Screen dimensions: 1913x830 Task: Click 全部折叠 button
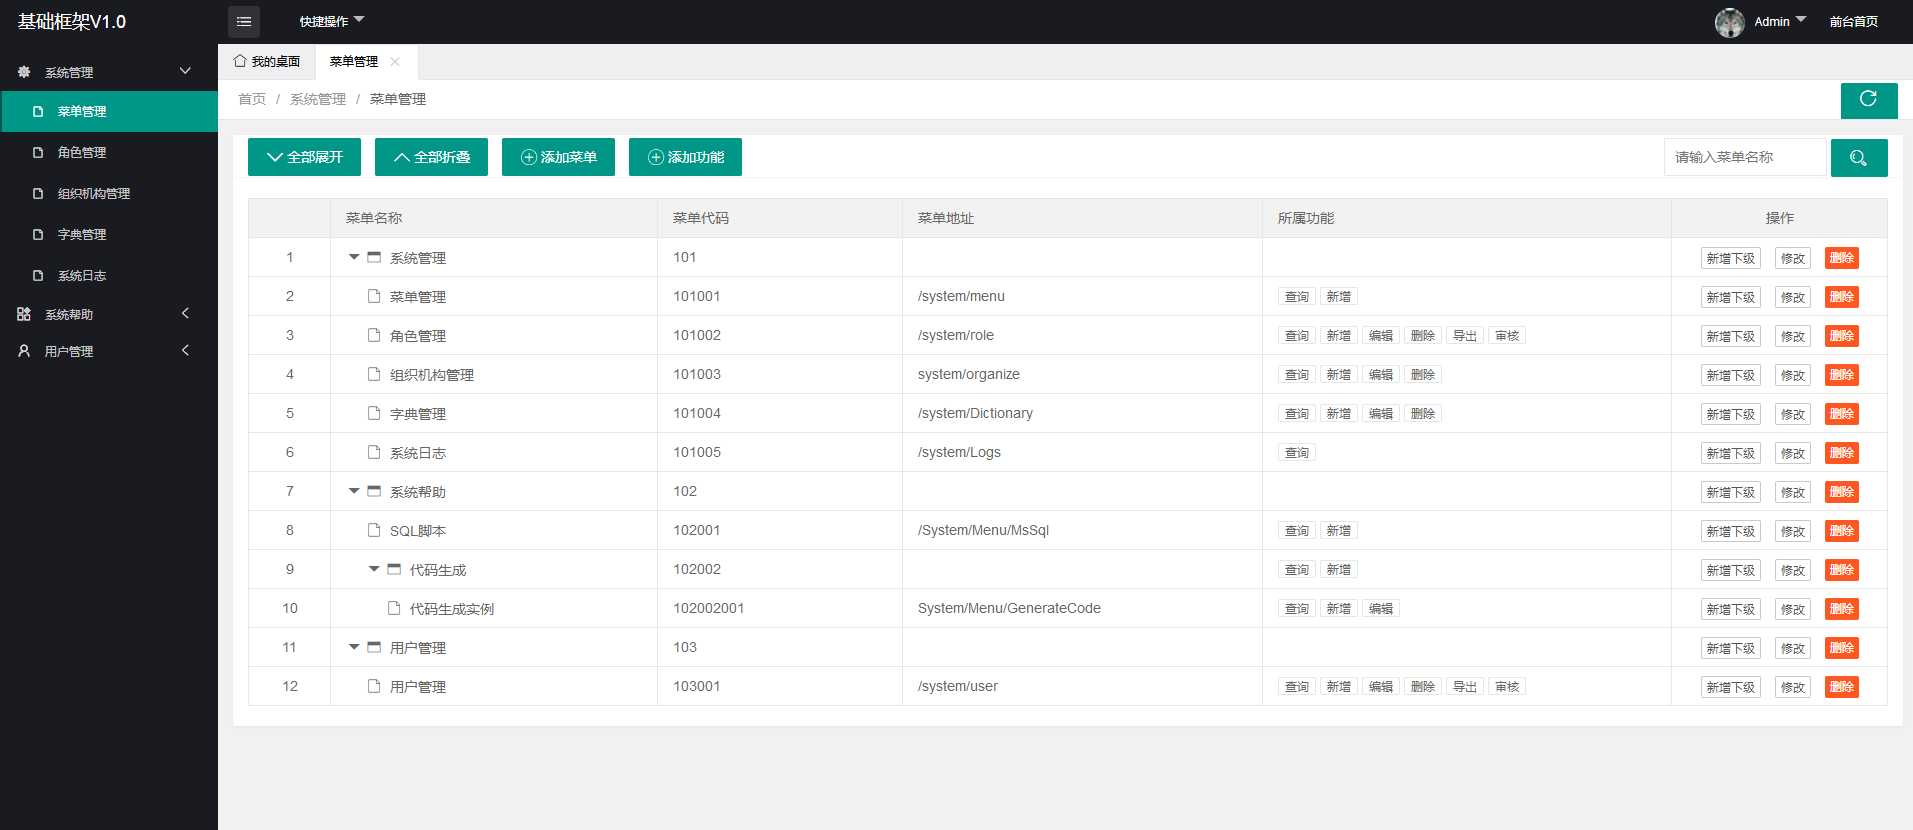[x=431, y=157]
